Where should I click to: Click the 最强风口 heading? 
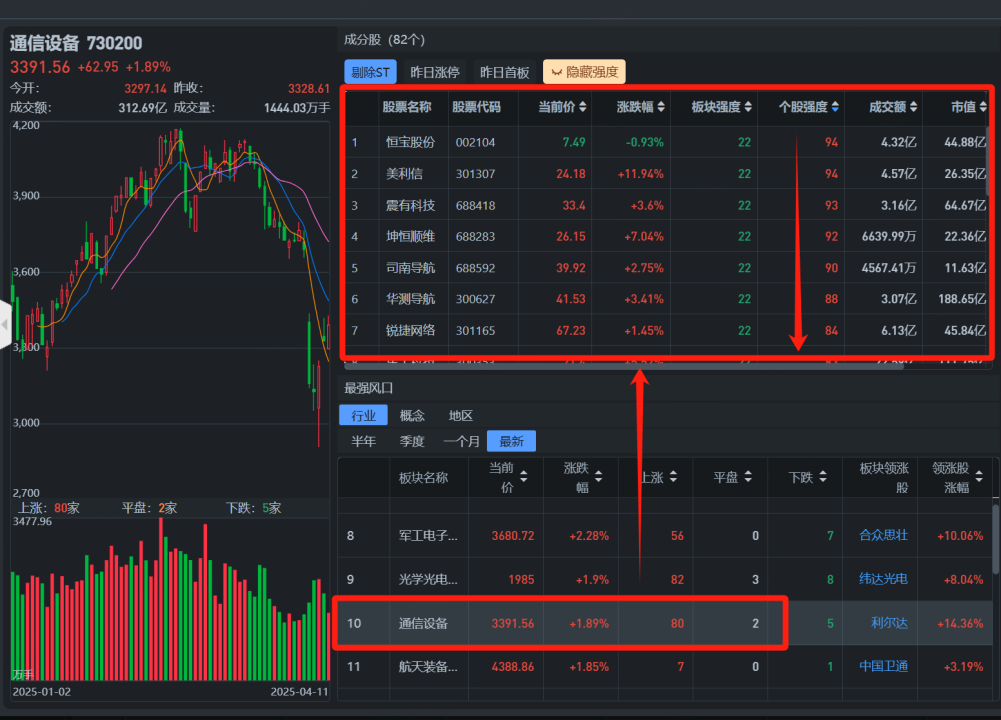(368, 388)
